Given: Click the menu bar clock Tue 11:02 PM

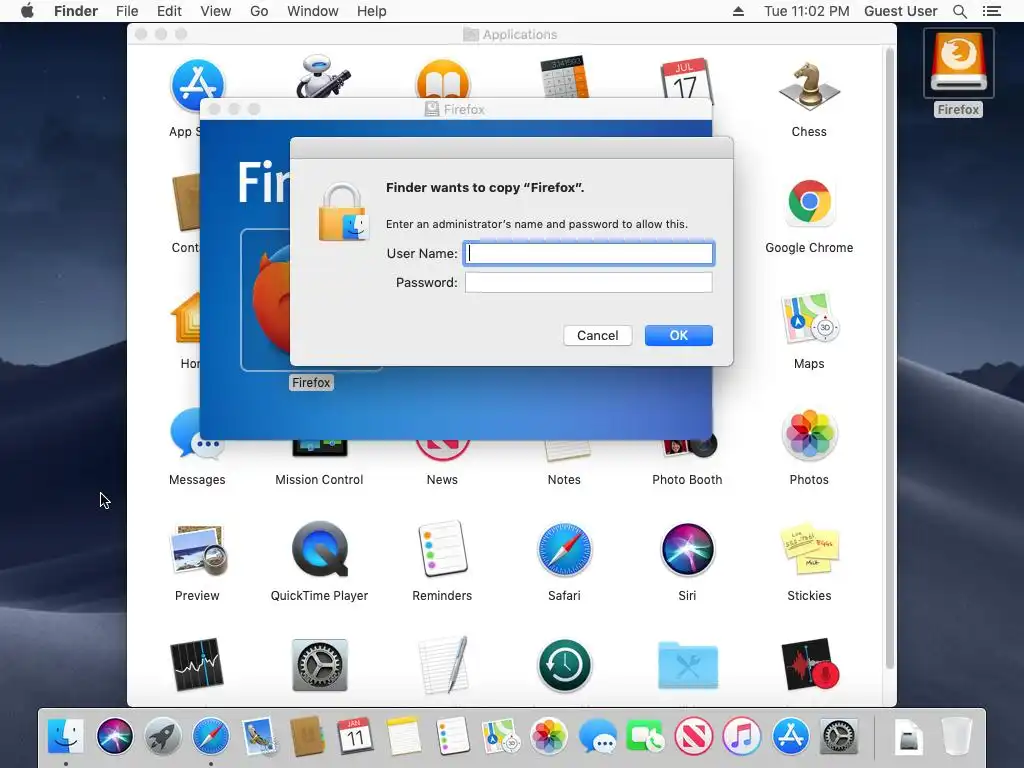Looking at the screenshot, I should pyautogui.click(x=807, y=11).
